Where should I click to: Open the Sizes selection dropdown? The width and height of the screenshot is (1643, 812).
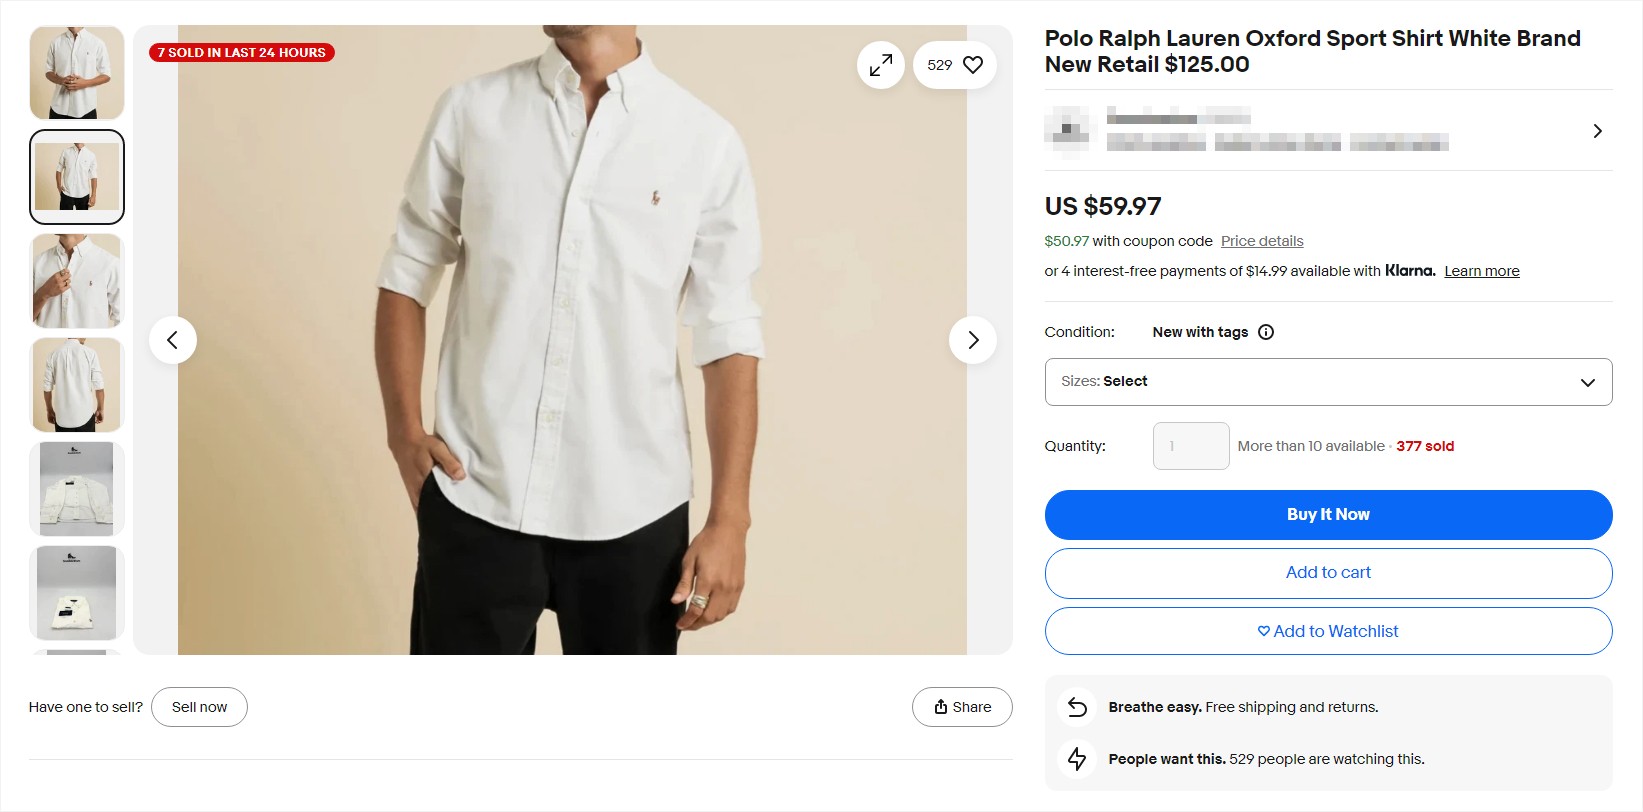(x=1327, y=382)
